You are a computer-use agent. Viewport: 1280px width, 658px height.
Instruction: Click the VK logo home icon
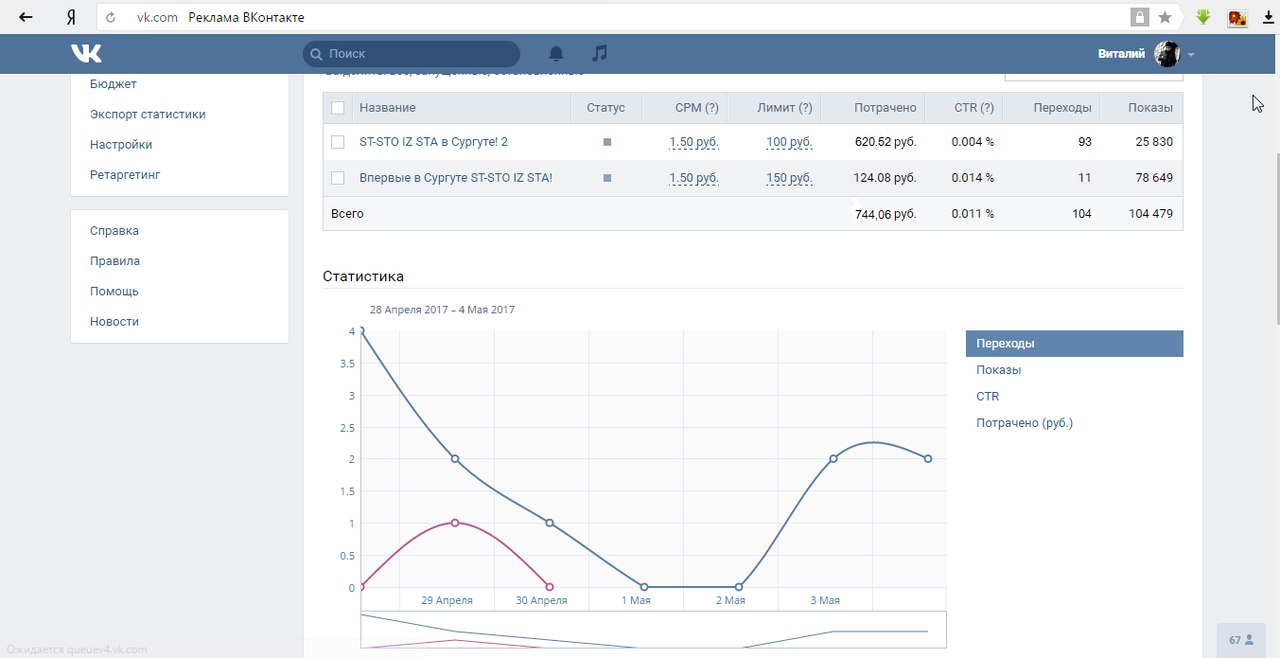tap(86, 54)
